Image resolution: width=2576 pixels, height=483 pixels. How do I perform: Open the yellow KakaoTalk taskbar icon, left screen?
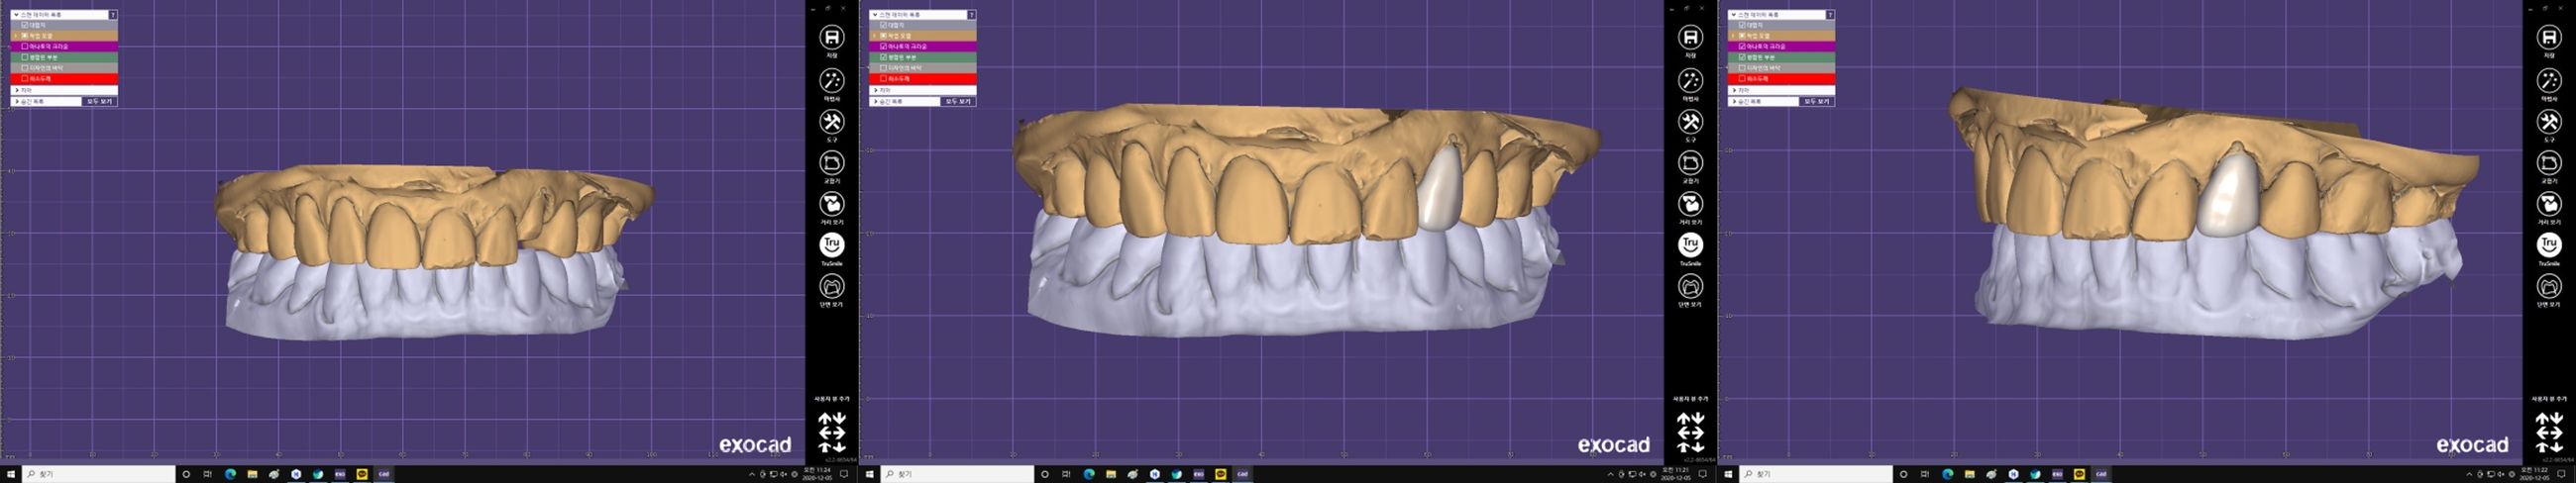click(362, 474)
